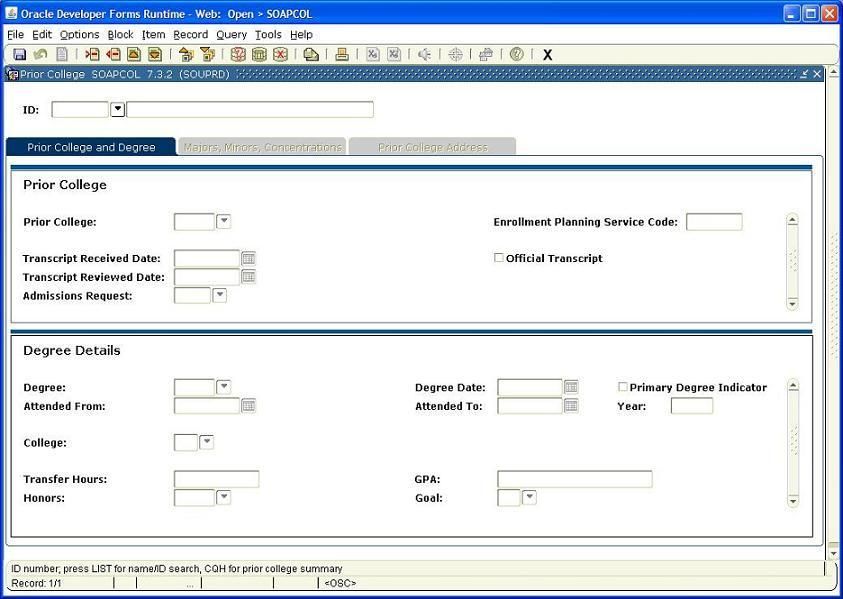Screen dimensions: 843x599
Task: Open the File menu
Action: click(16, 34)
